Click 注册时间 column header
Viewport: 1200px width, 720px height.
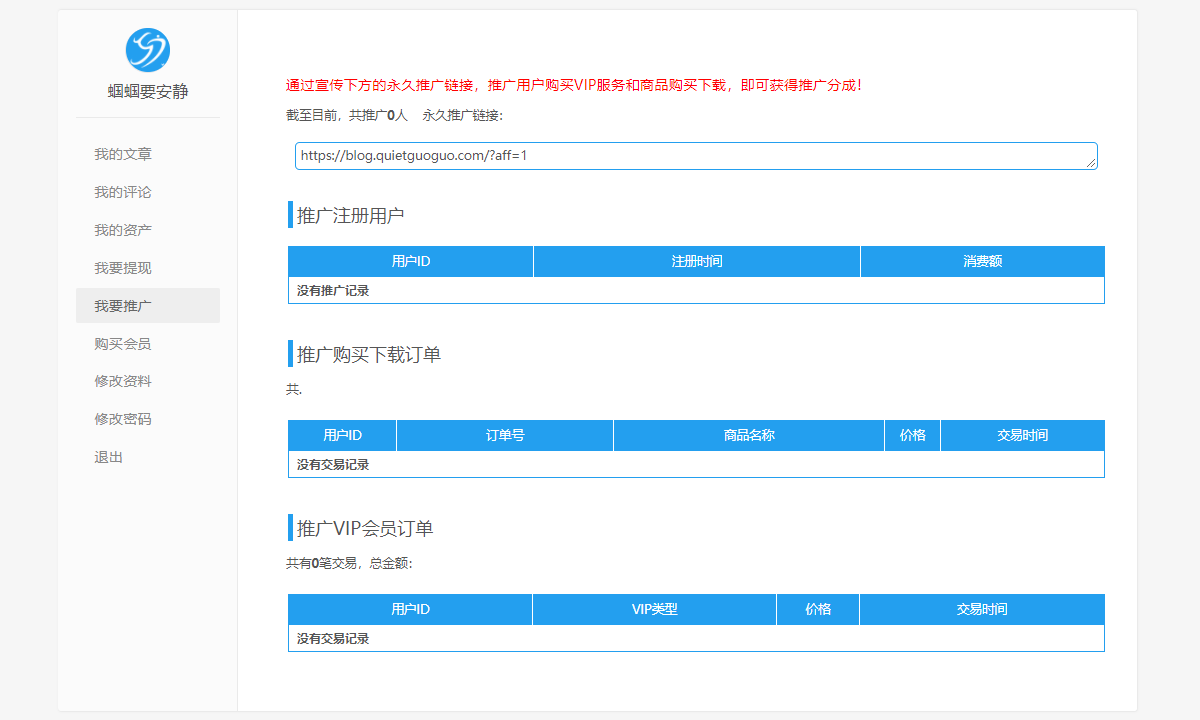pyautogui.click(x=697, y=262)
